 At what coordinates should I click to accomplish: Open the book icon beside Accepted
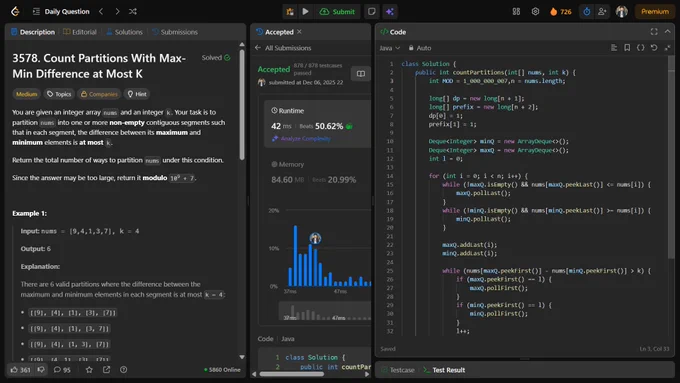click(x=361, y=74)
